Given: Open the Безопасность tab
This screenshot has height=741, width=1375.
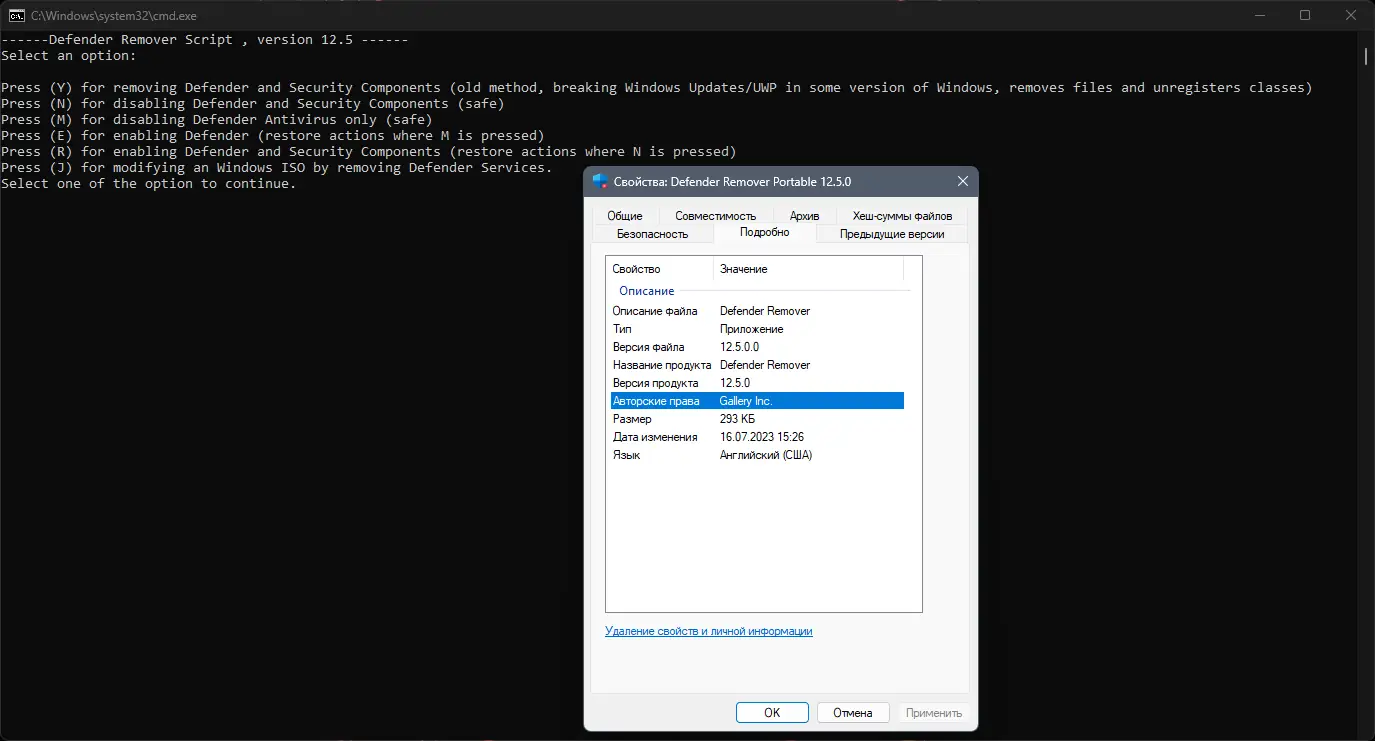Looking at the screenshot, I should coord(653,234).
